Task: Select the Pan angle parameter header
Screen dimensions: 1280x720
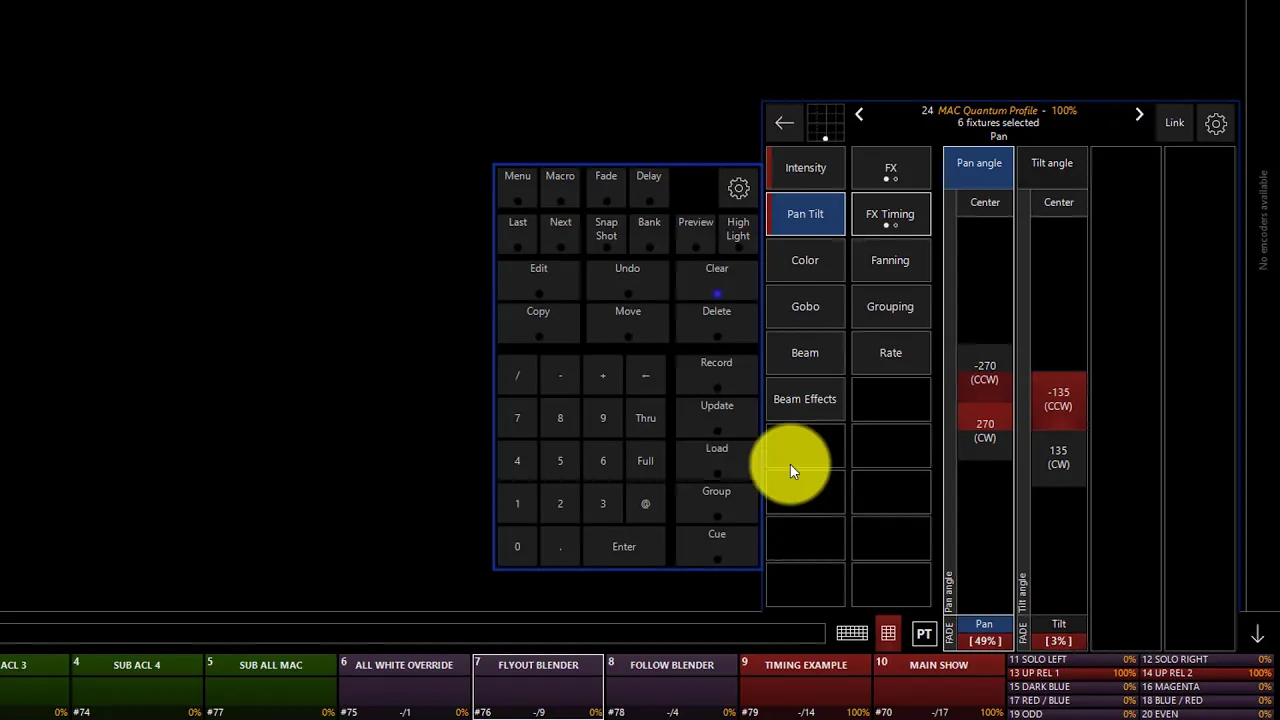Action: tap(979, 167)
